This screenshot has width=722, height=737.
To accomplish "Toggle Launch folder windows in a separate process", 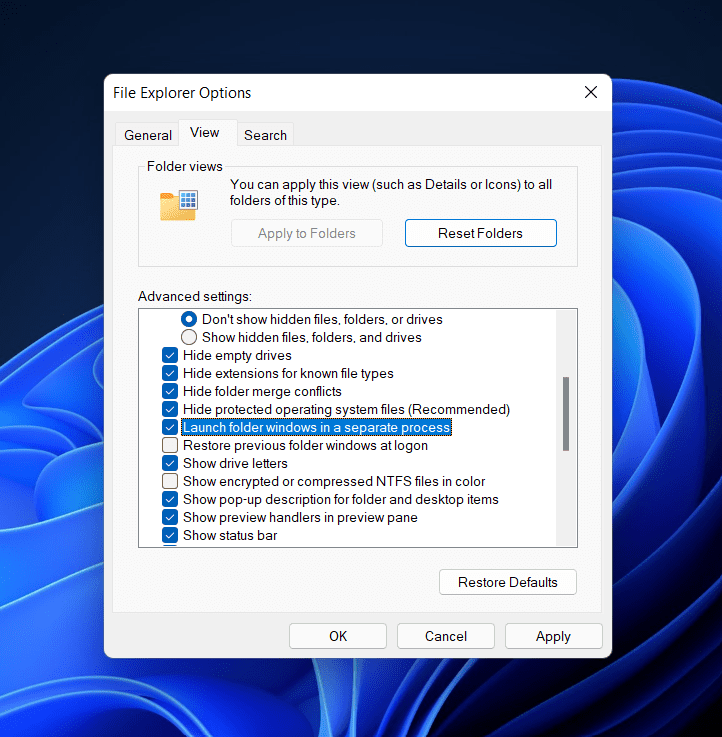I will (170, 427).
